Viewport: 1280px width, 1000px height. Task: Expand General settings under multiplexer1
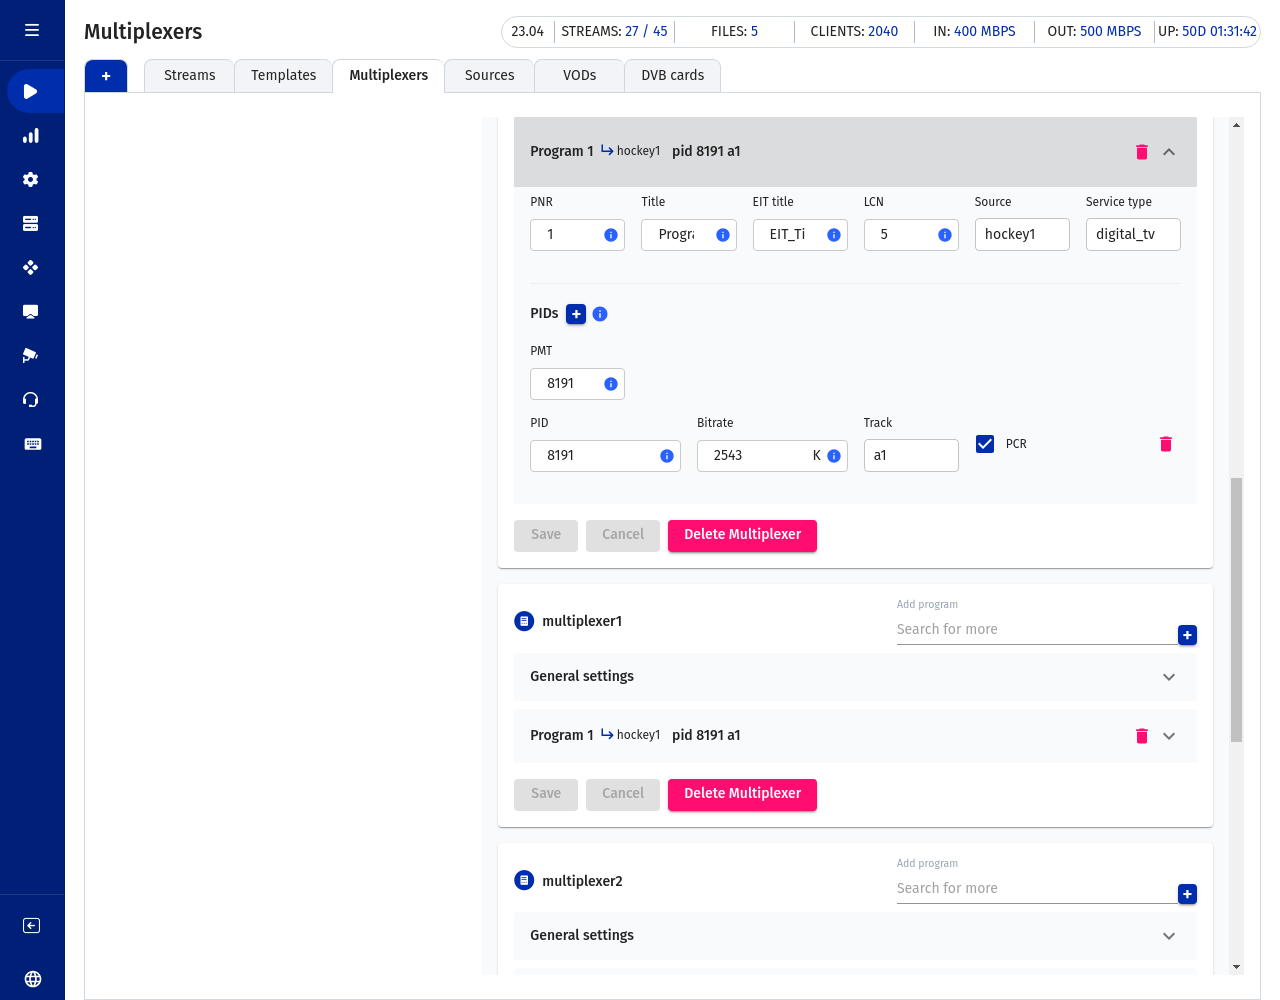[x=1169, y=677]
